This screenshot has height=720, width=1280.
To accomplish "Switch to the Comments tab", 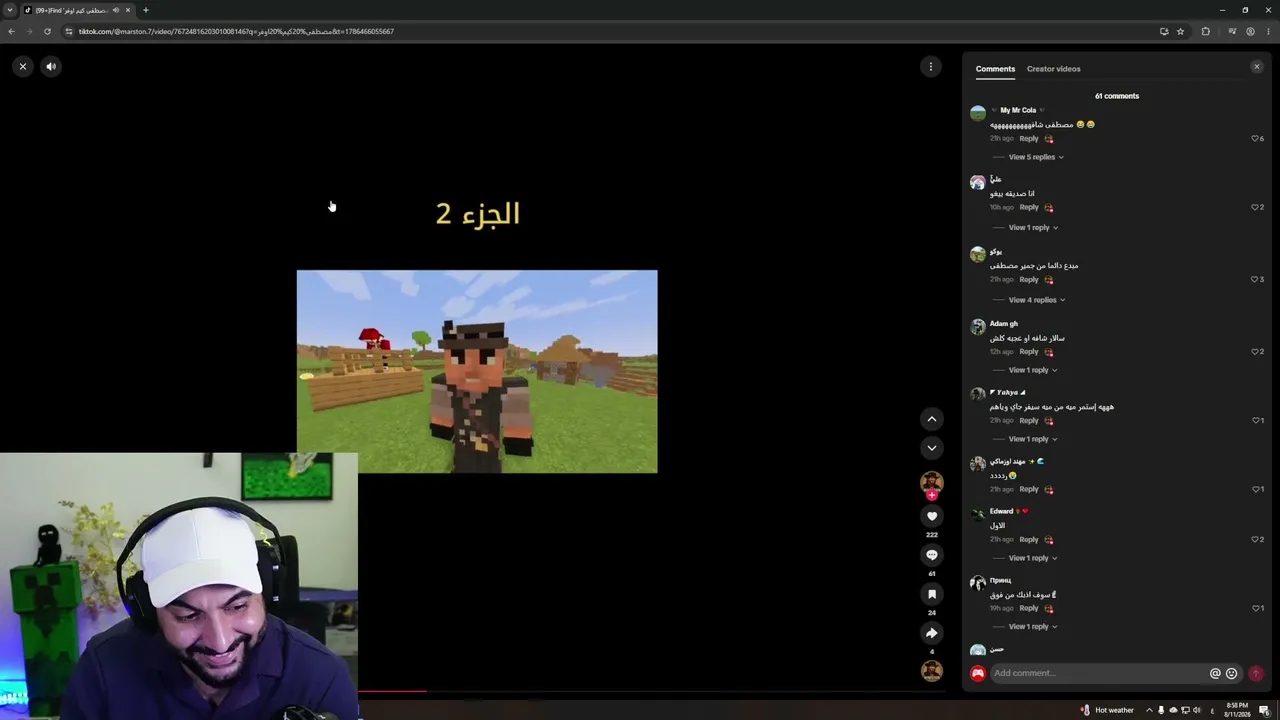I will pos(995,69).
